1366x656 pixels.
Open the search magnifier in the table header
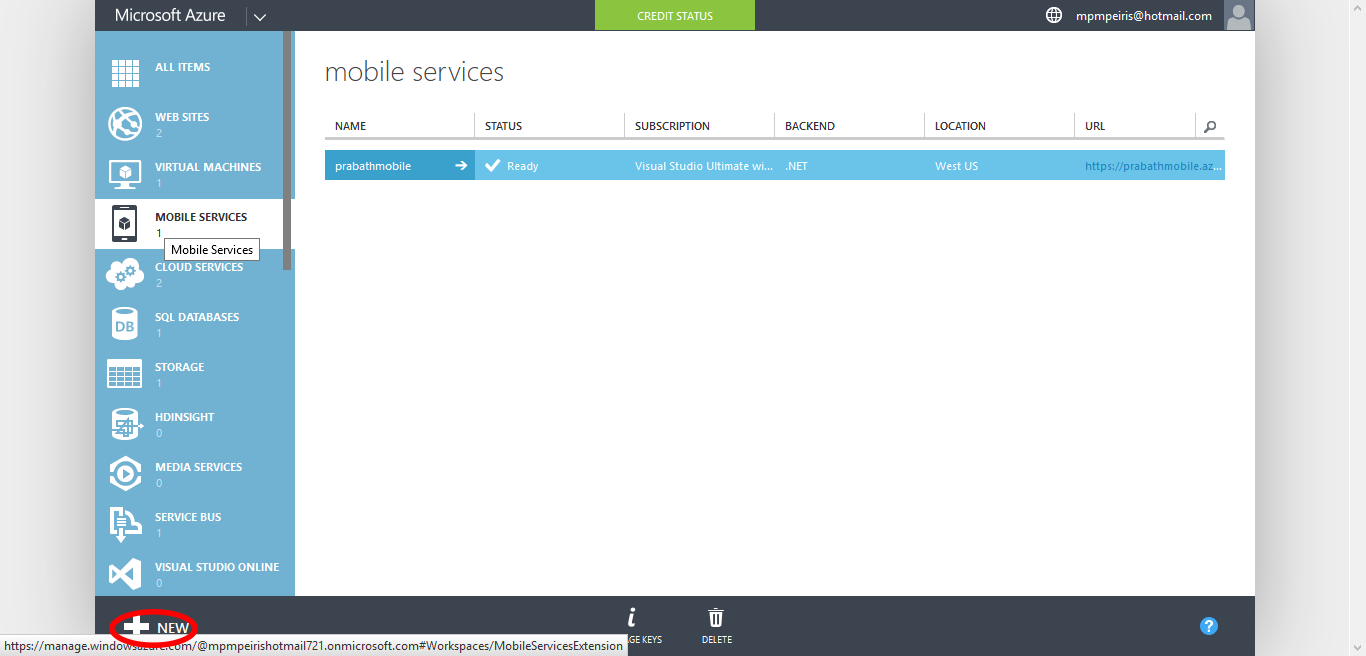coord(1209,126)
